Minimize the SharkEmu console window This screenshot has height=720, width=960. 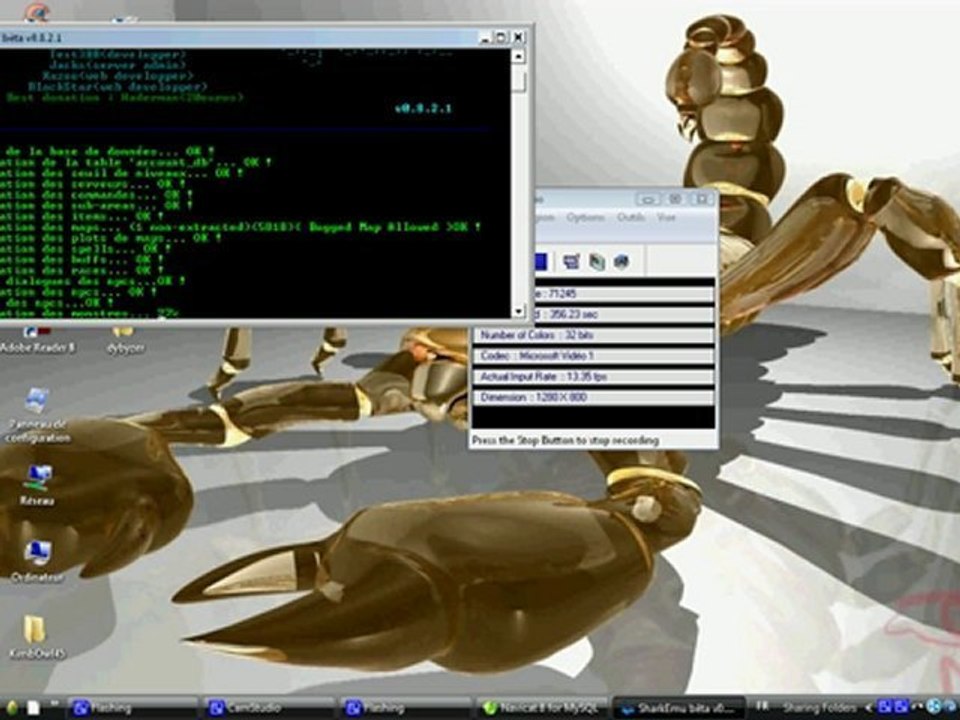(x=485, y=37)
